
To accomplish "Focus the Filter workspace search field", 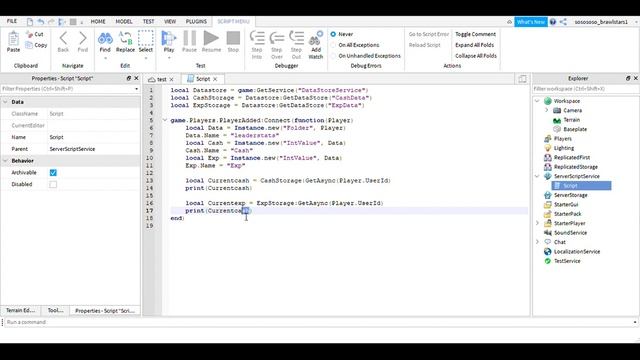I will coord(586,89).
